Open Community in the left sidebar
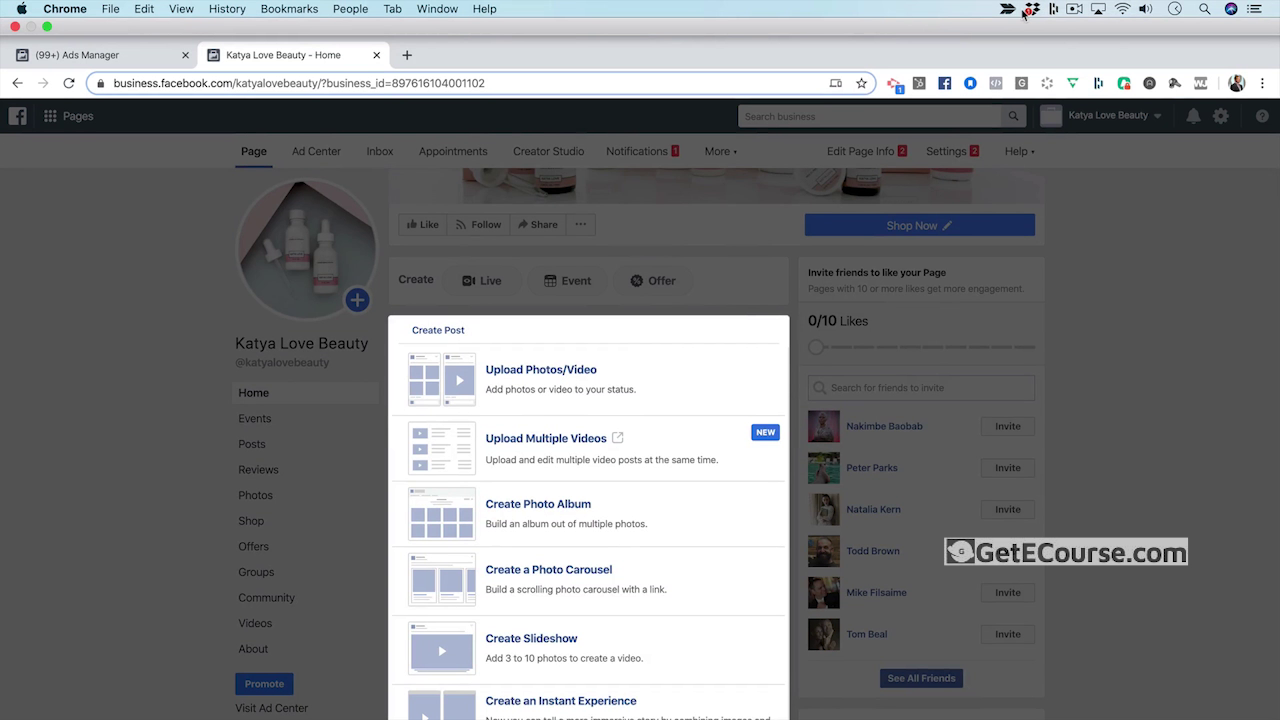This screenshot has height=720, width=1280. (266, 598)
